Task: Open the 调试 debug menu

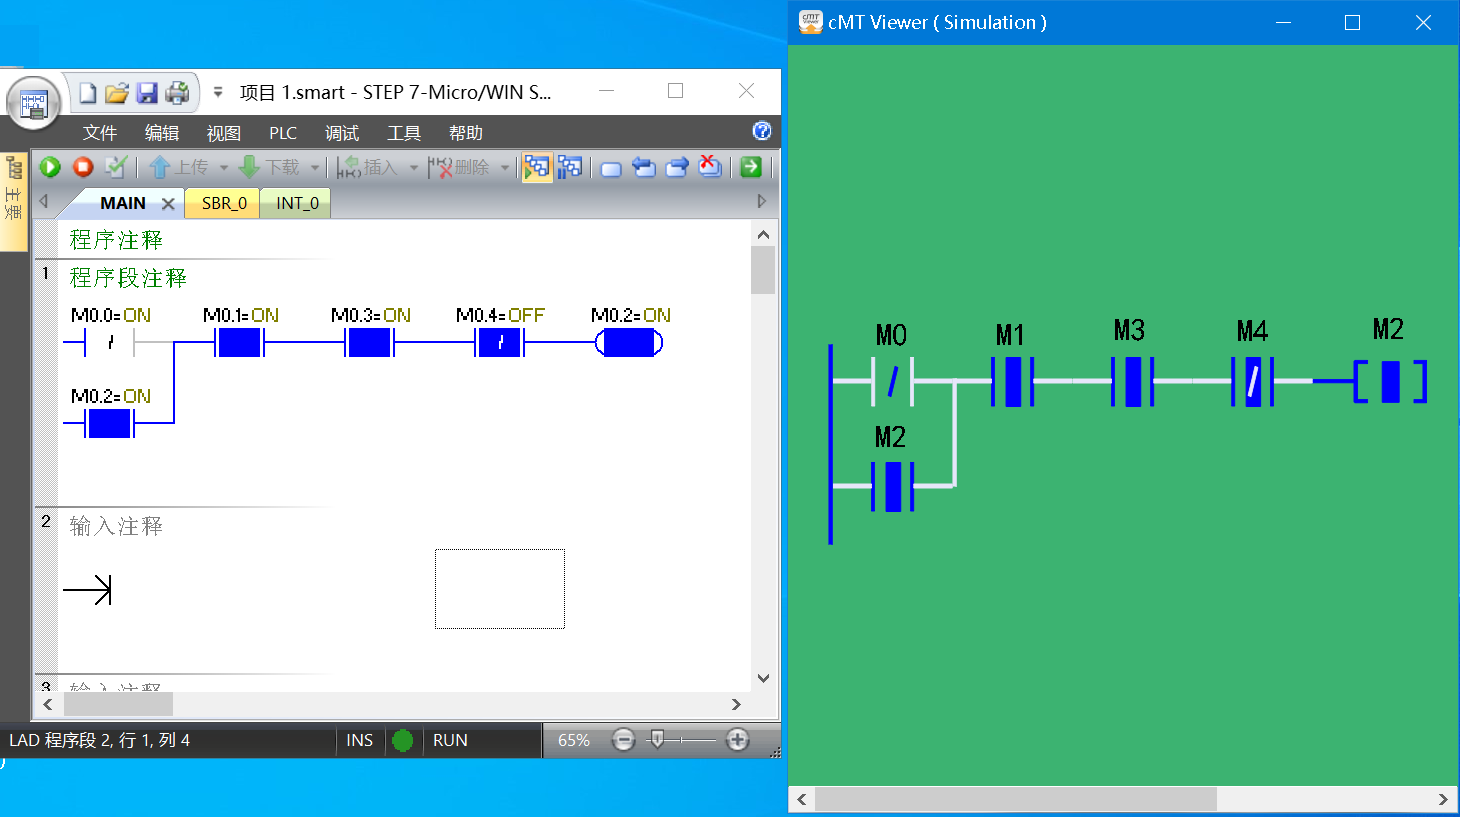Action: (341, 133)
